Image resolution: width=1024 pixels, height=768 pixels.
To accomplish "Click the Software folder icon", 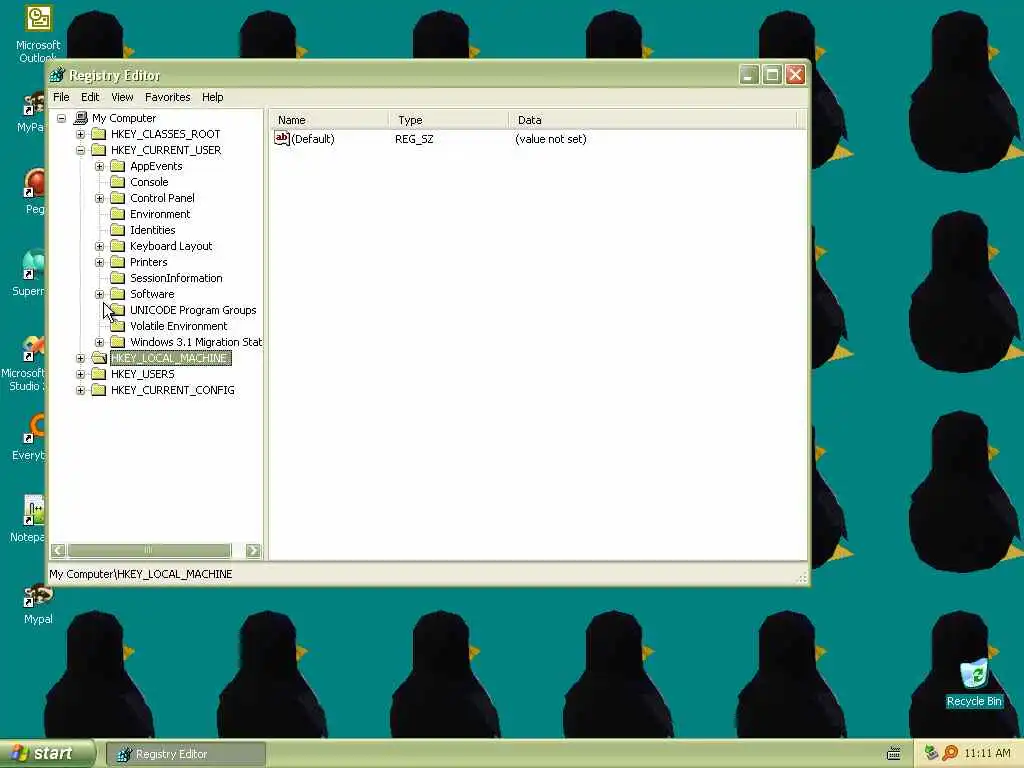I will (x=118, y=294).
